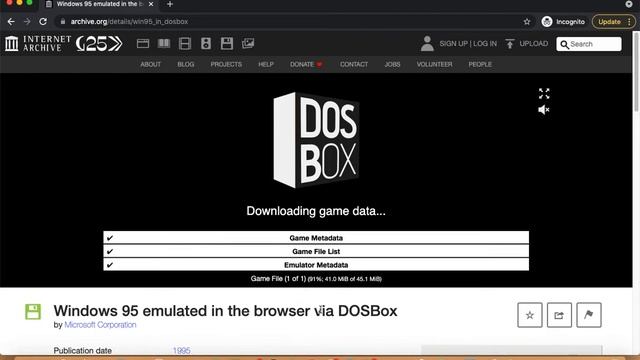Open the Microsoft Corporation creator link
This screenshot has width=640, height=360.
pos(100,325)
